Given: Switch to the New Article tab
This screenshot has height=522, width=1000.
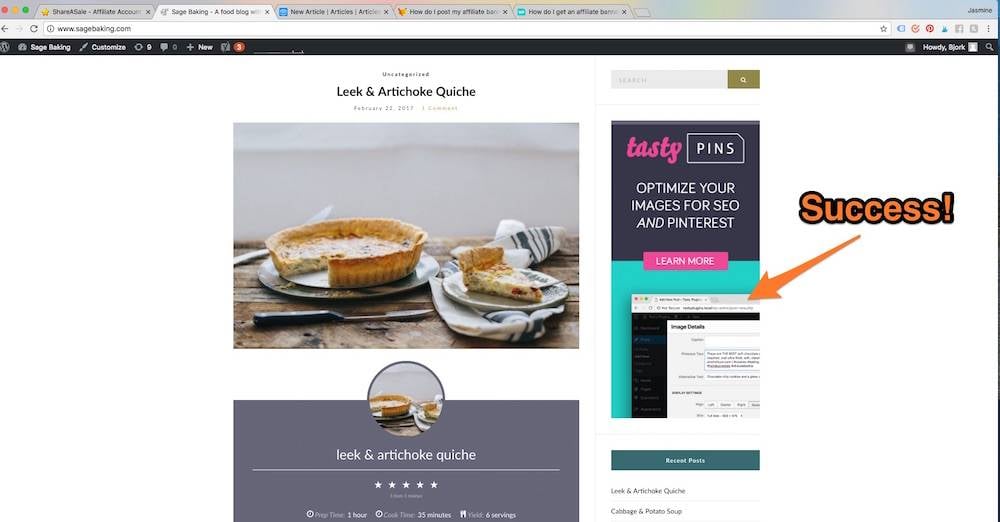Looking at the screenshot, I should (335, 11).
